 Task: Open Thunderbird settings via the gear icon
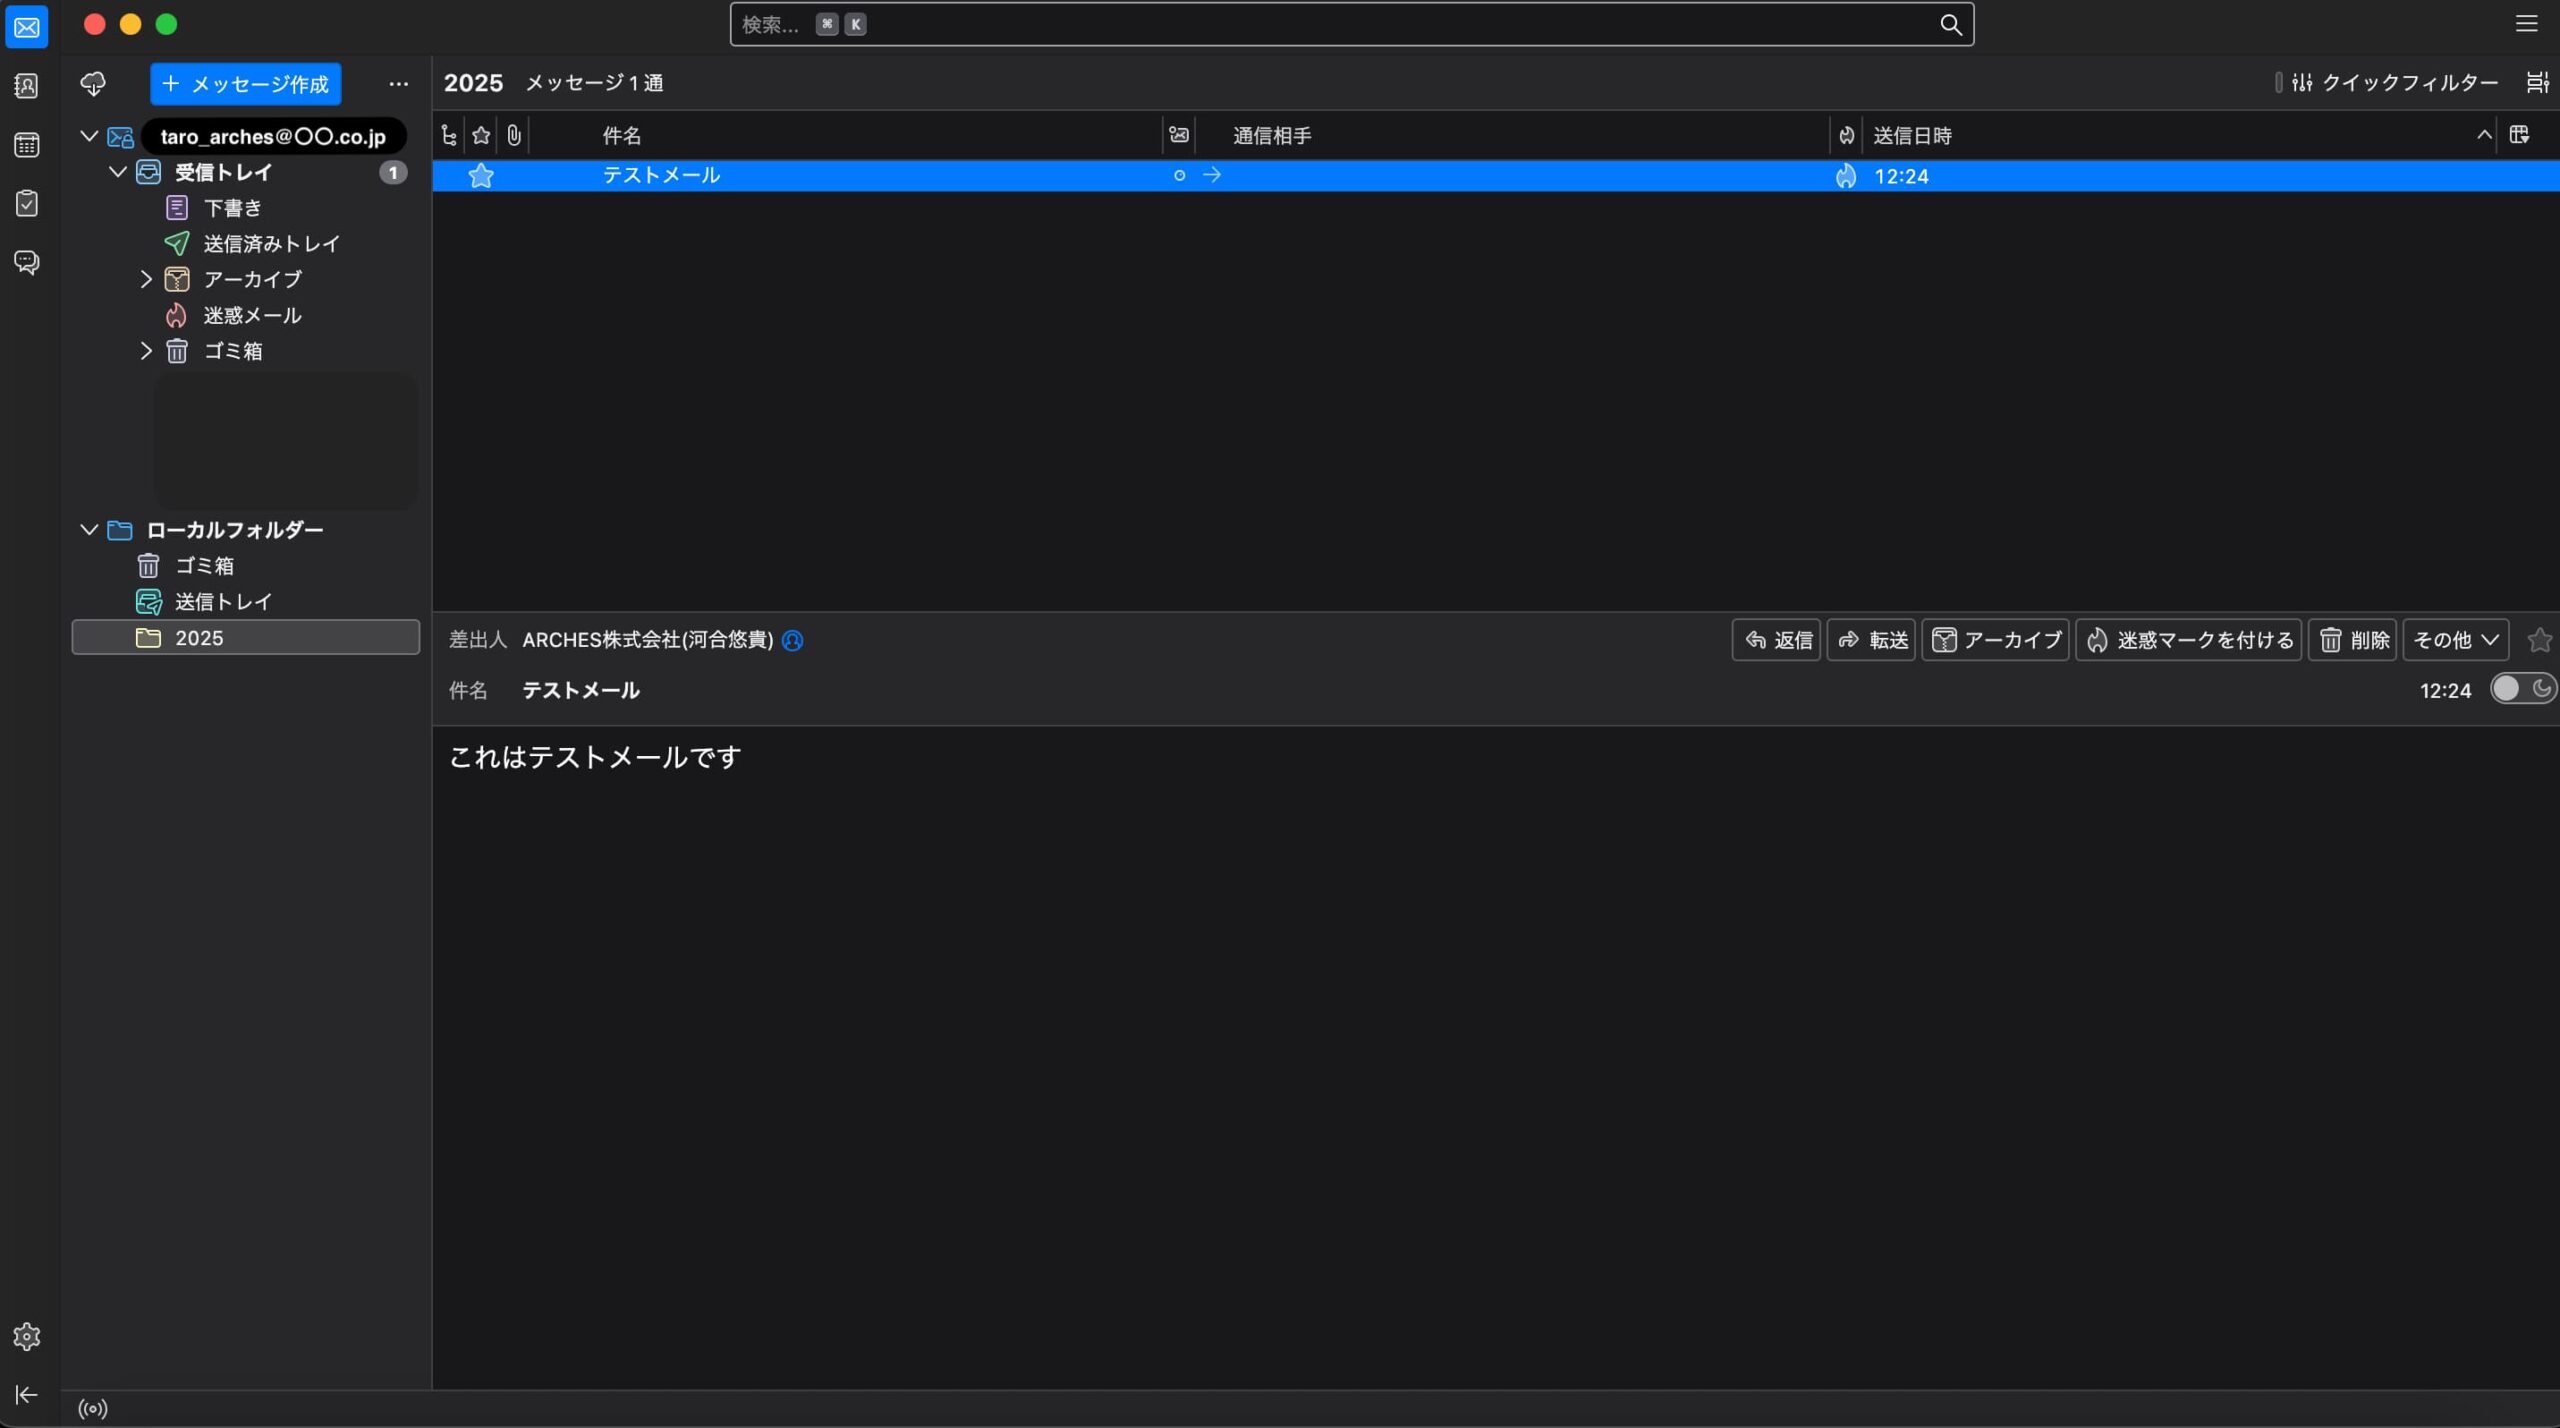(27, 1337)
